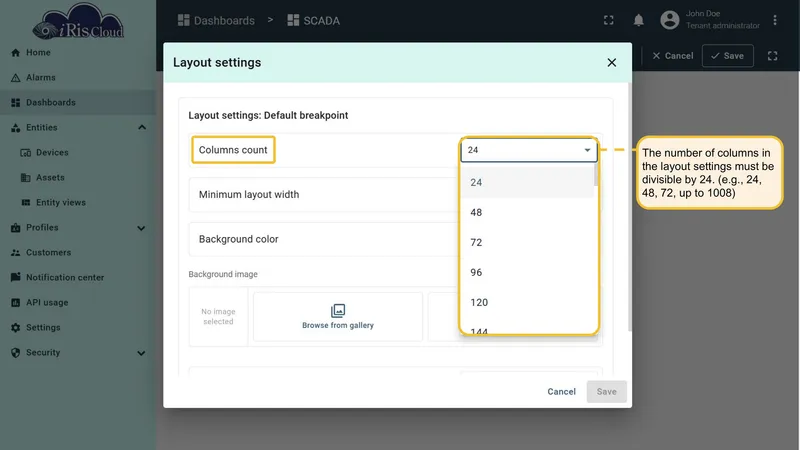
Task: Click Cancel in Layout settings dialog
Action: pyautogui.click(x=561, y=392)
